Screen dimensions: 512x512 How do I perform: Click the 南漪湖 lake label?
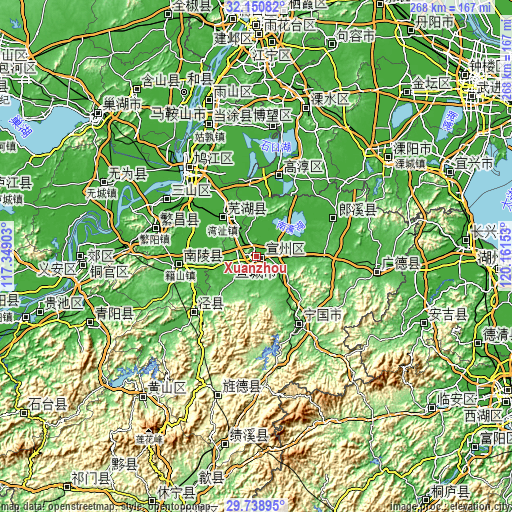pos(291,227)
